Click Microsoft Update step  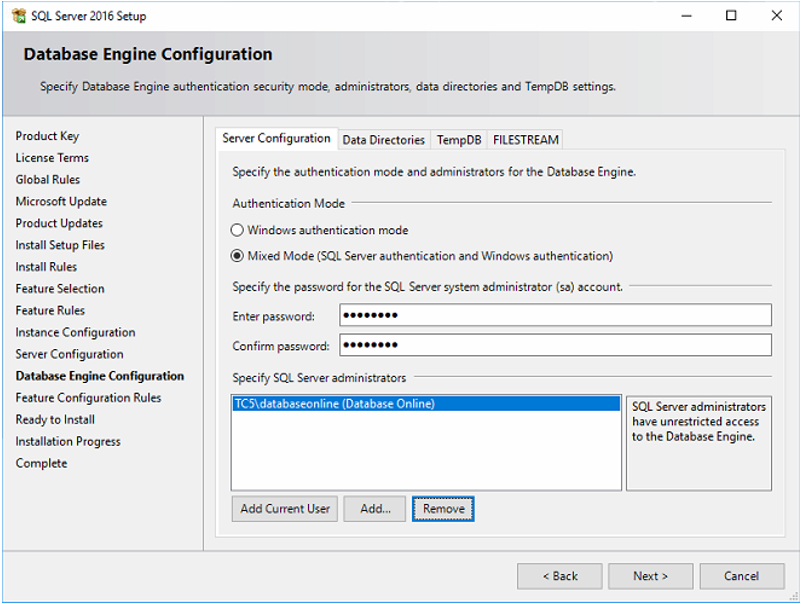point(61,202)
